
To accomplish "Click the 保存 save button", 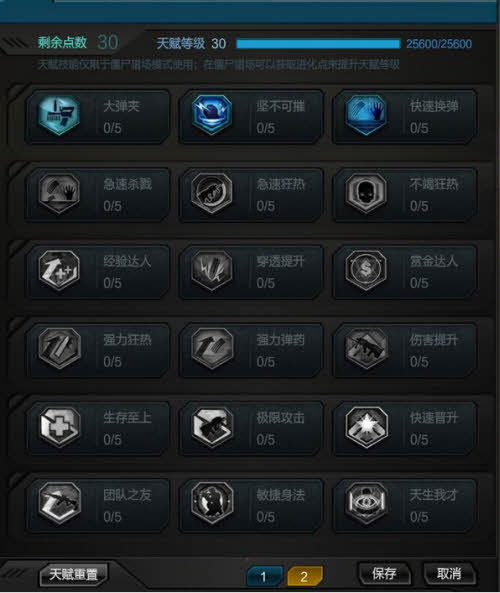I will [x=384, y=574].
